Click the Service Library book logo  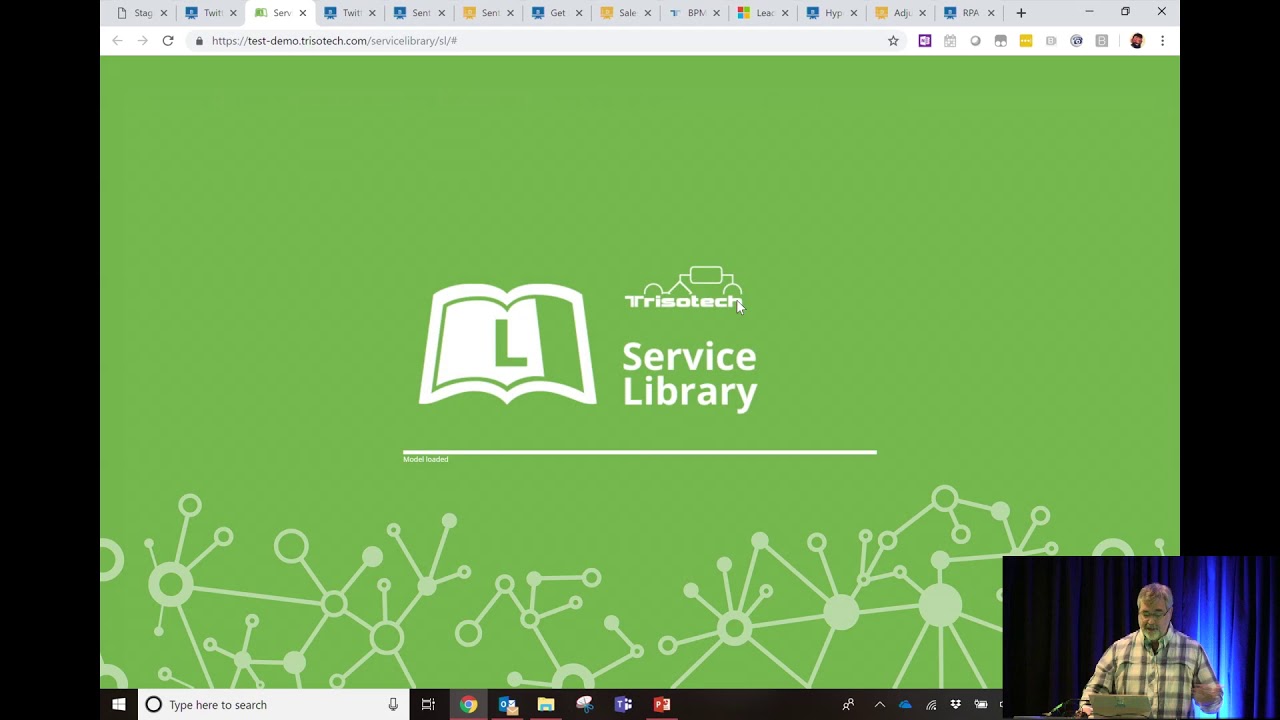(x=507, y=345)
